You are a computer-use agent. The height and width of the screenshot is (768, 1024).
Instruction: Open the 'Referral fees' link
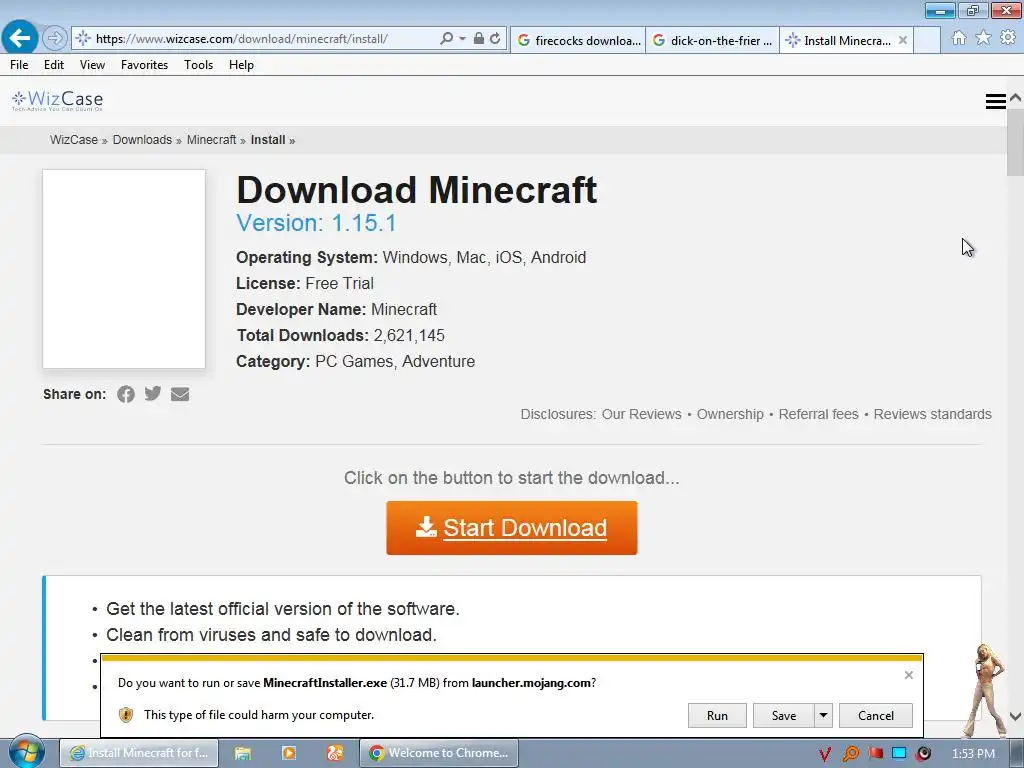tap(818, 414)
